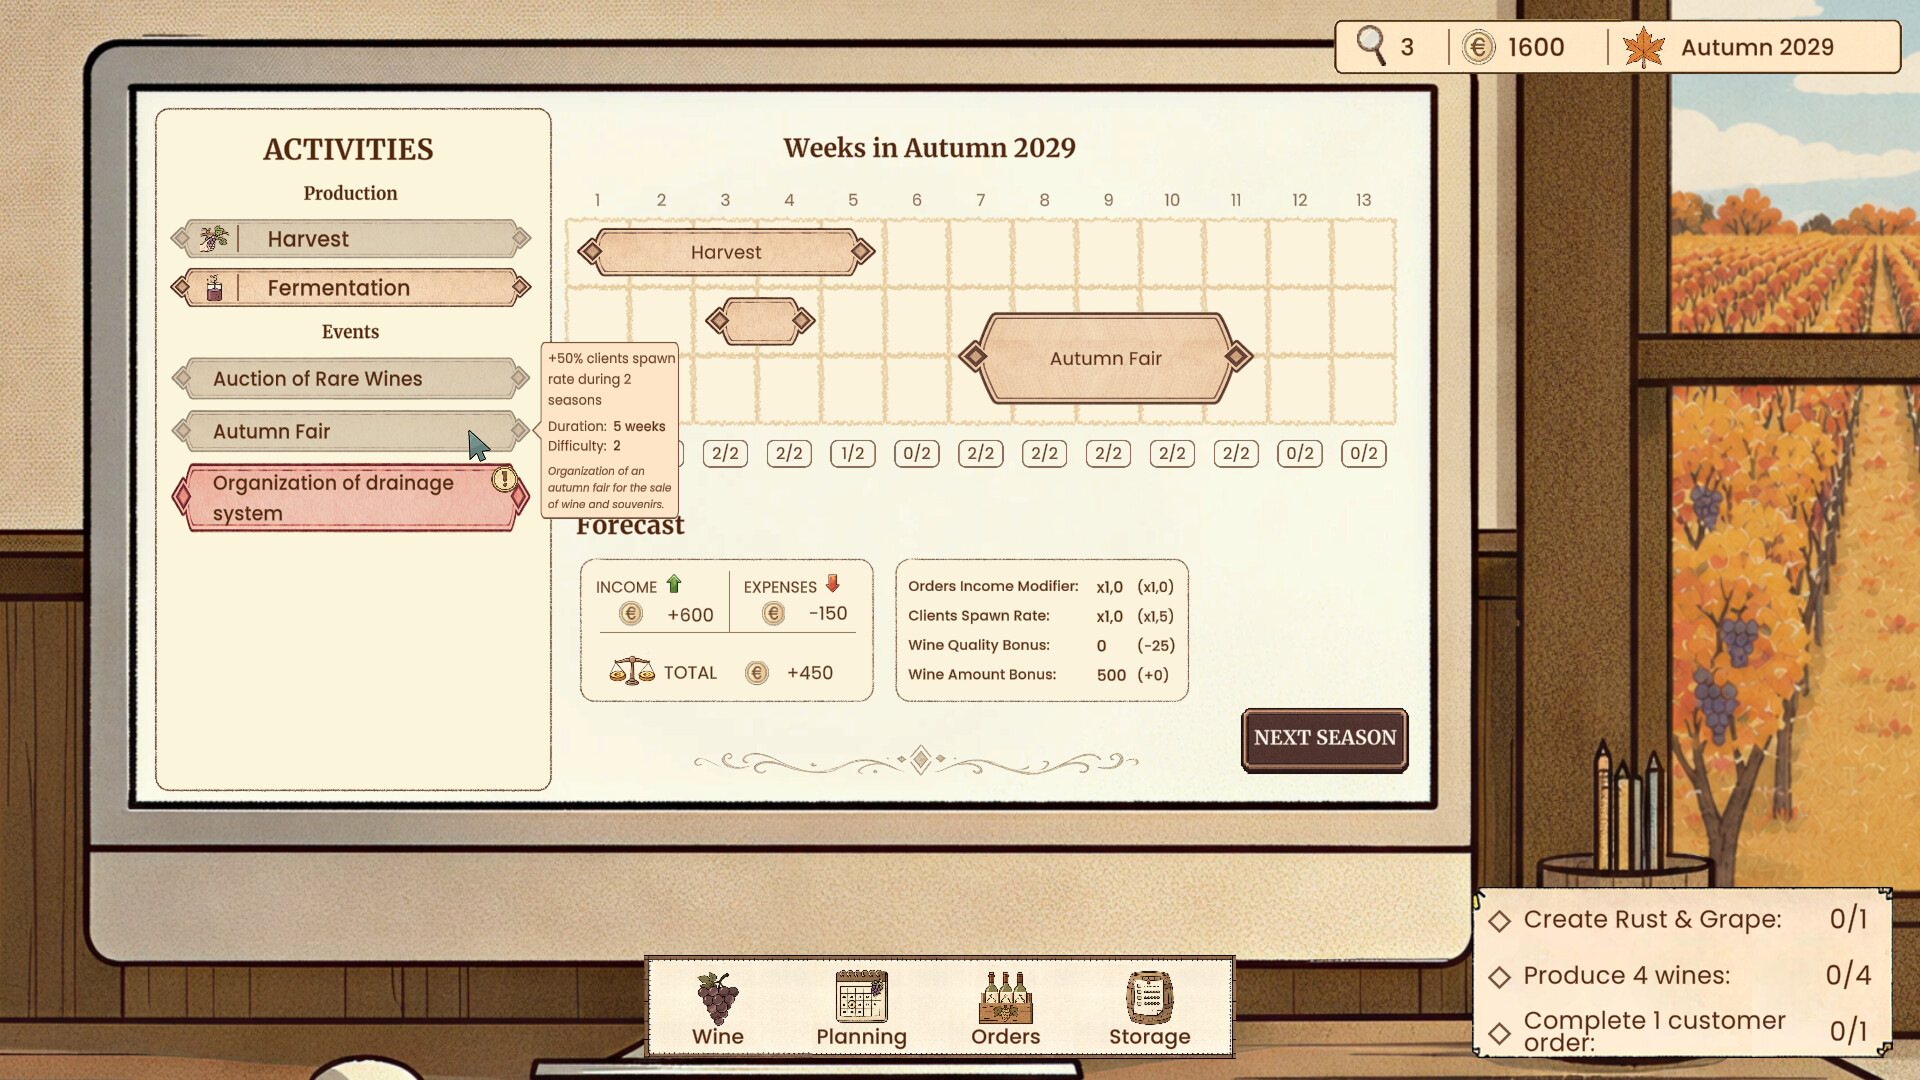This screenshot has width=1920, height=1080.
Task: Click the 0/2 worker count under week 6
Action: point(917,454)
